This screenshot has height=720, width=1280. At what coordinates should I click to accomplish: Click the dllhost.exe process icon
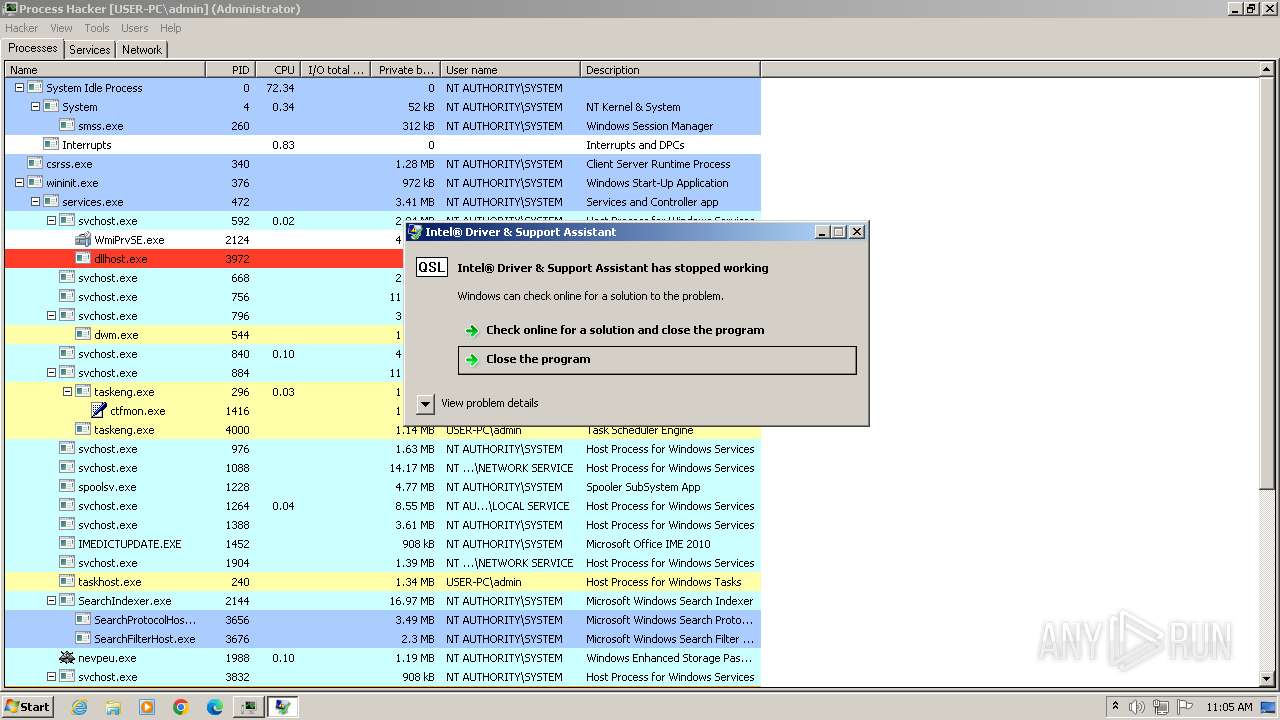83,259
